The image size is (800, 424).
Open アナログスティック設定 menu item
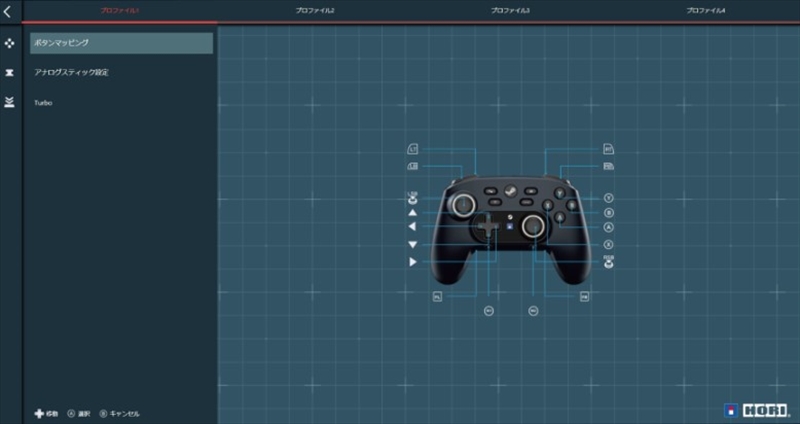(121, 72)
